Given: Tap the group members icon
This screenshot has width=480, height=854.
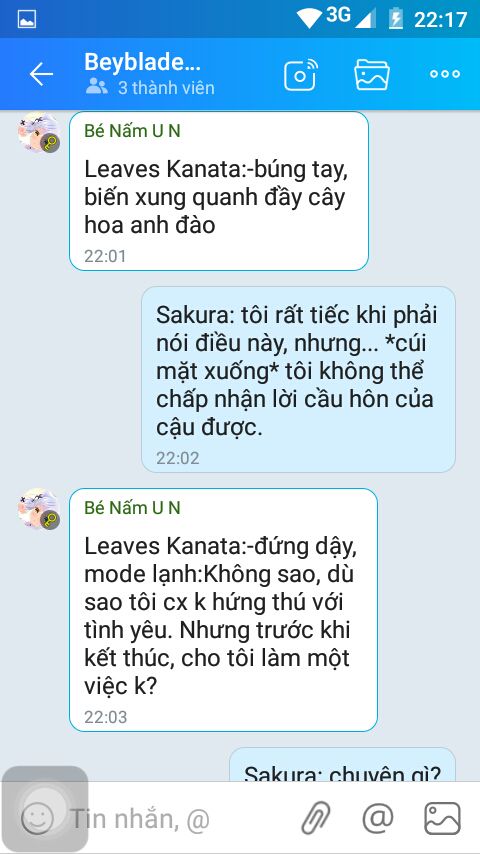Looking at the screenshot, I should pos(96,87).
